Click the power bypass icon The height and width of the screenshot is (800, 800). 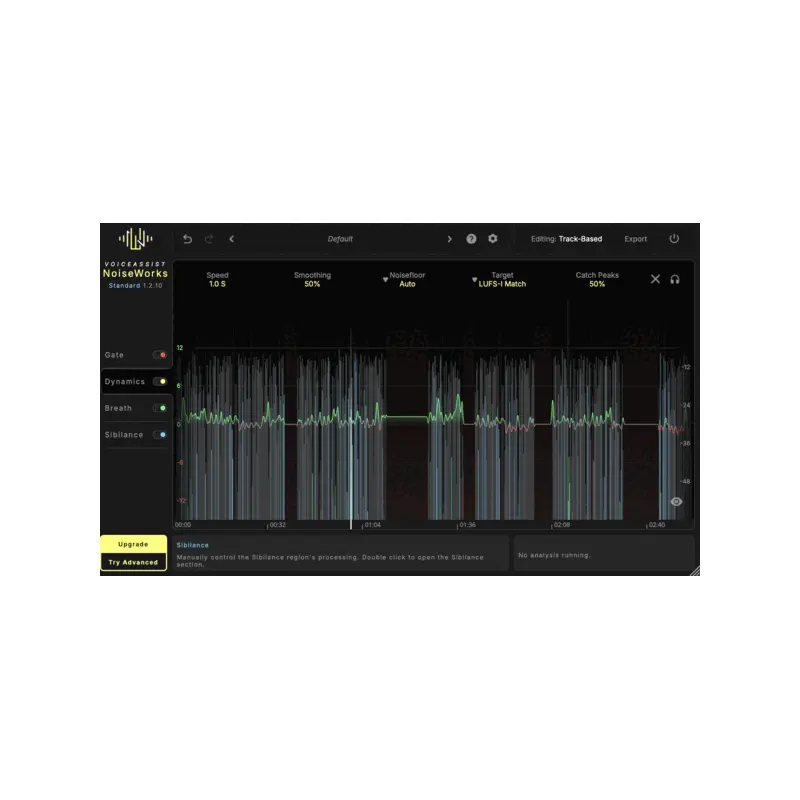(x=674, y=239)
